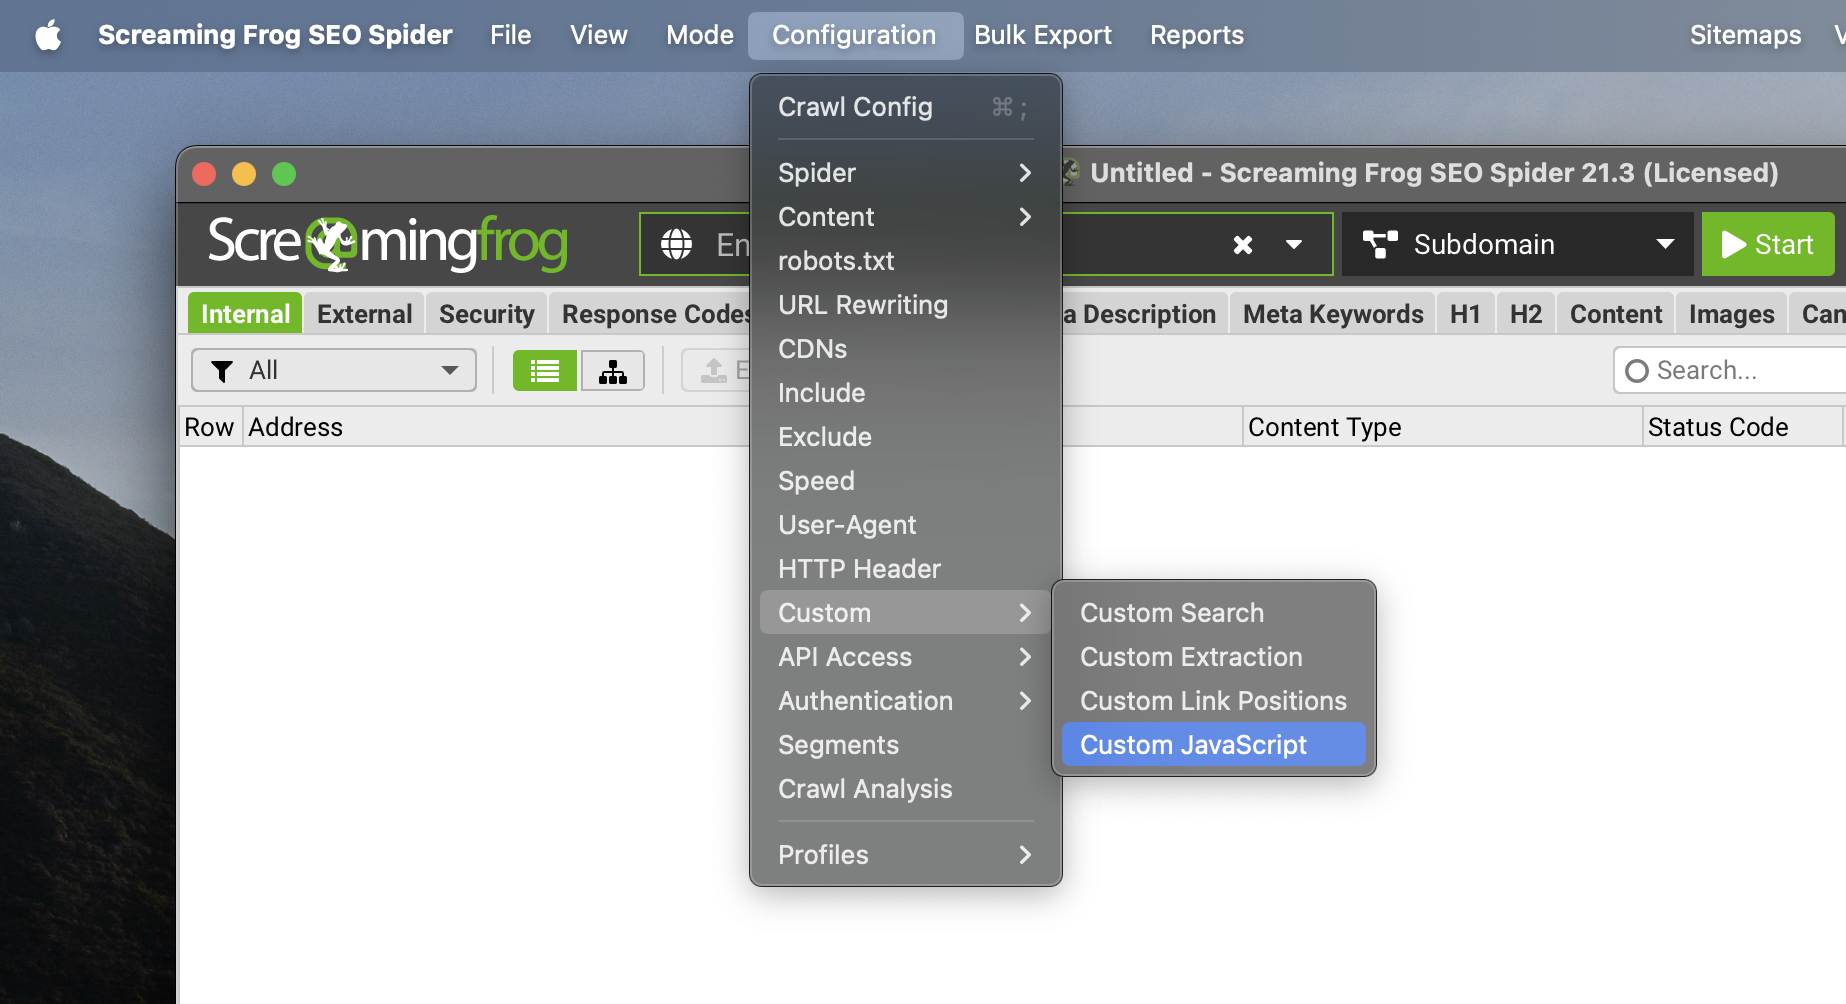
Task: Choose Custom Extraction from submenu
Action: 1191,657
